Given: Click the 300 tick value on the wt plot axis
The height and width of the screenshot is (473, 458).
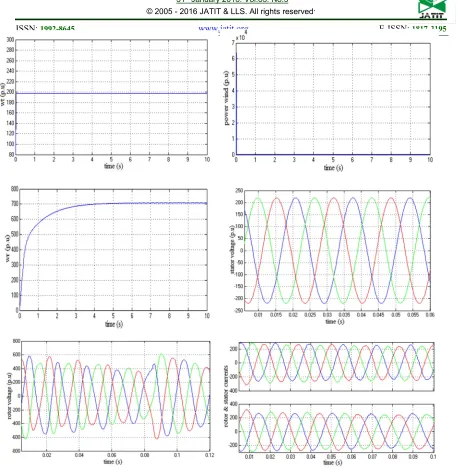Looking at the screenshot, I should pyautogui.click(x=10, y=40).
